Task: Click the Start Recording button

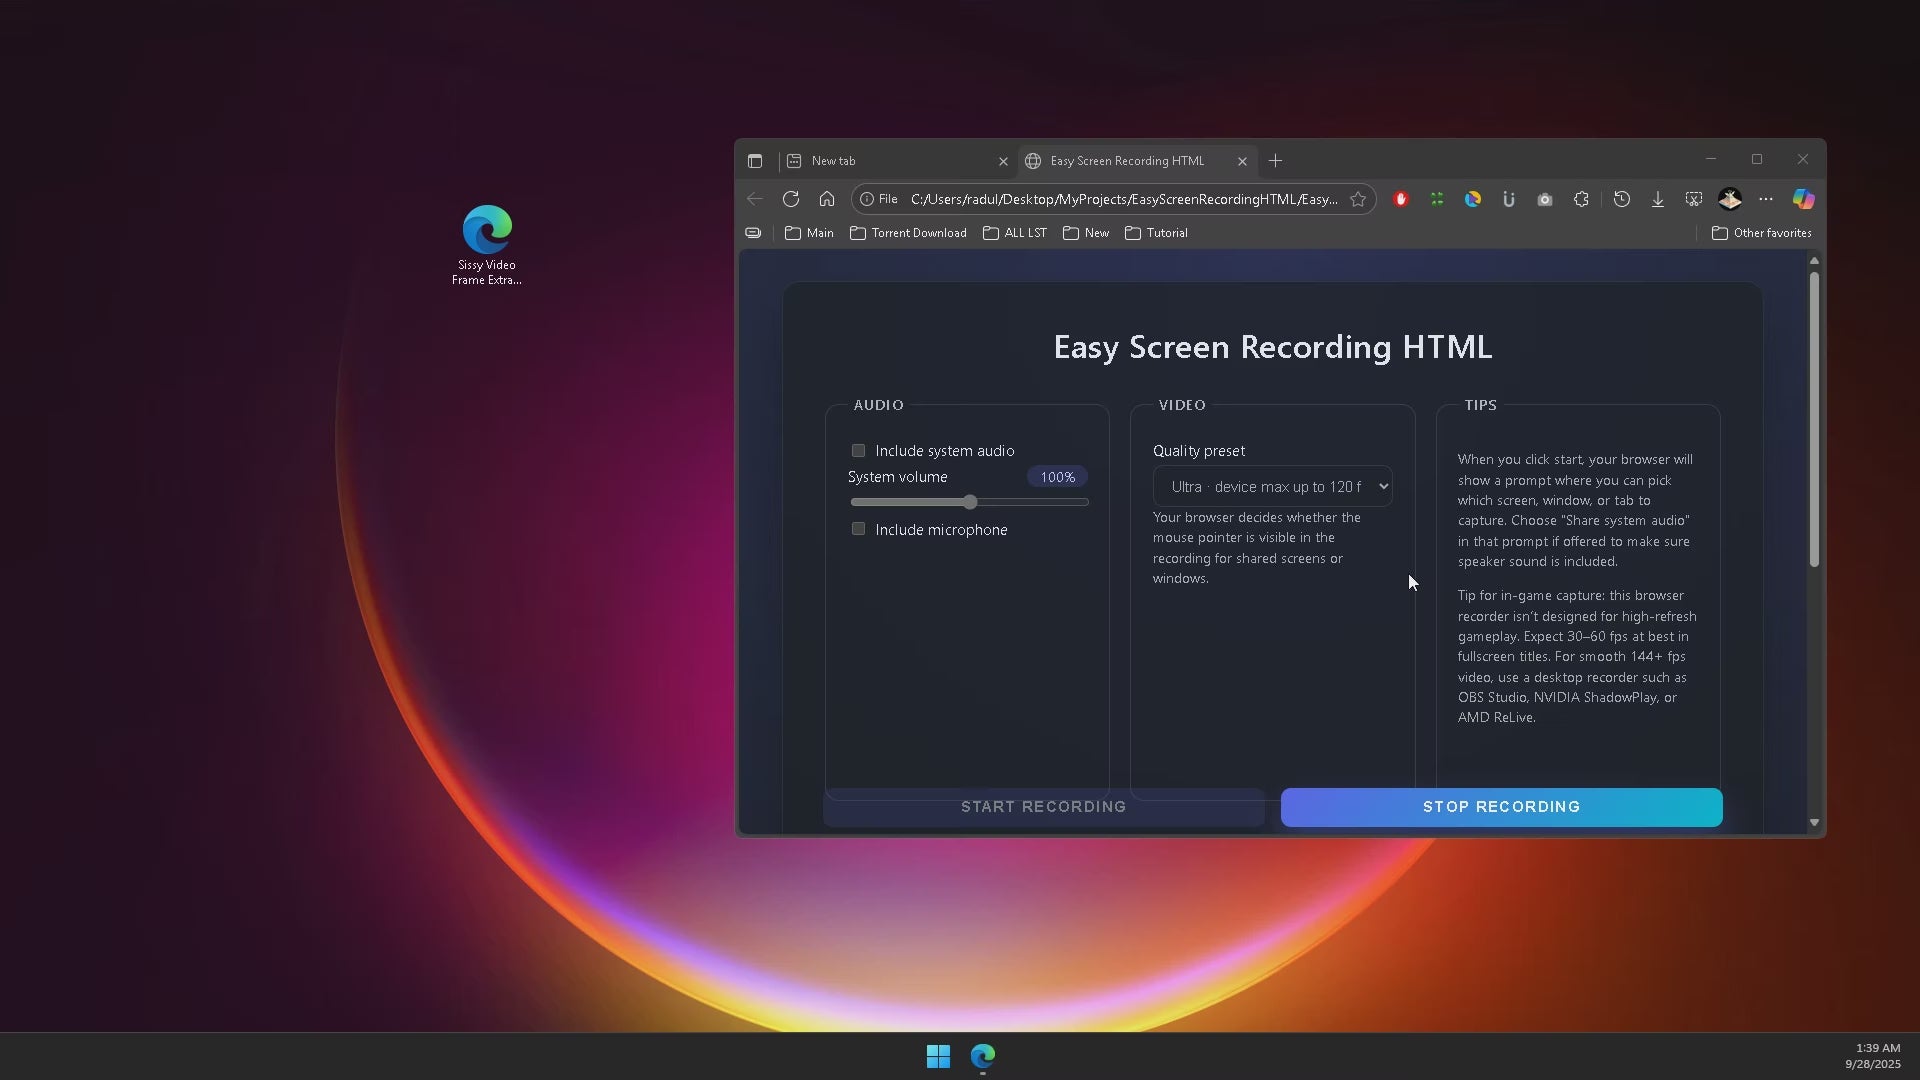Action: [x=1043, y=807]
